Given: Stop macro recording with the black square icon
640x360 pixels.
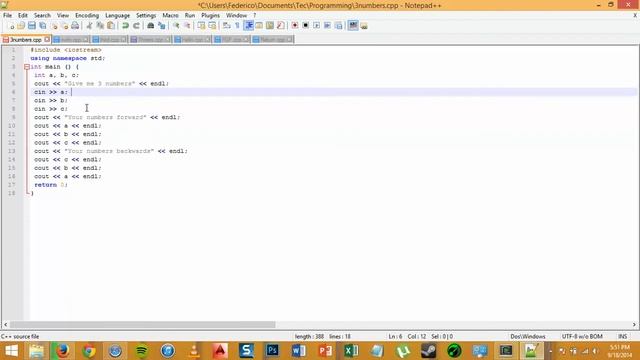Looking at the screenshot, I should click(x=305, y=26).
